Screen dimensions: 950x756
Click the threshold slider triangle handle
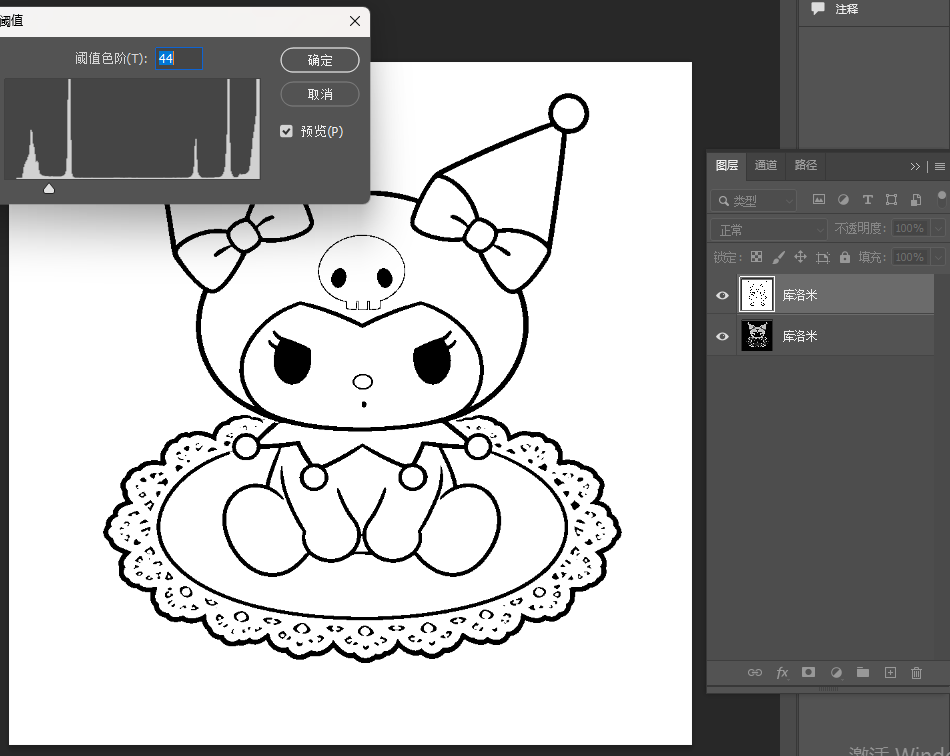[x=49, y=188]
